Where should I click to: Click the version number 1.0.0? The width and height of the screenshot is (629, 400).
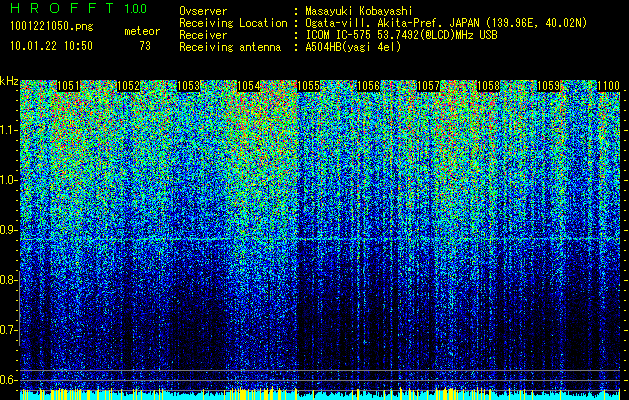tap(136, 8)
